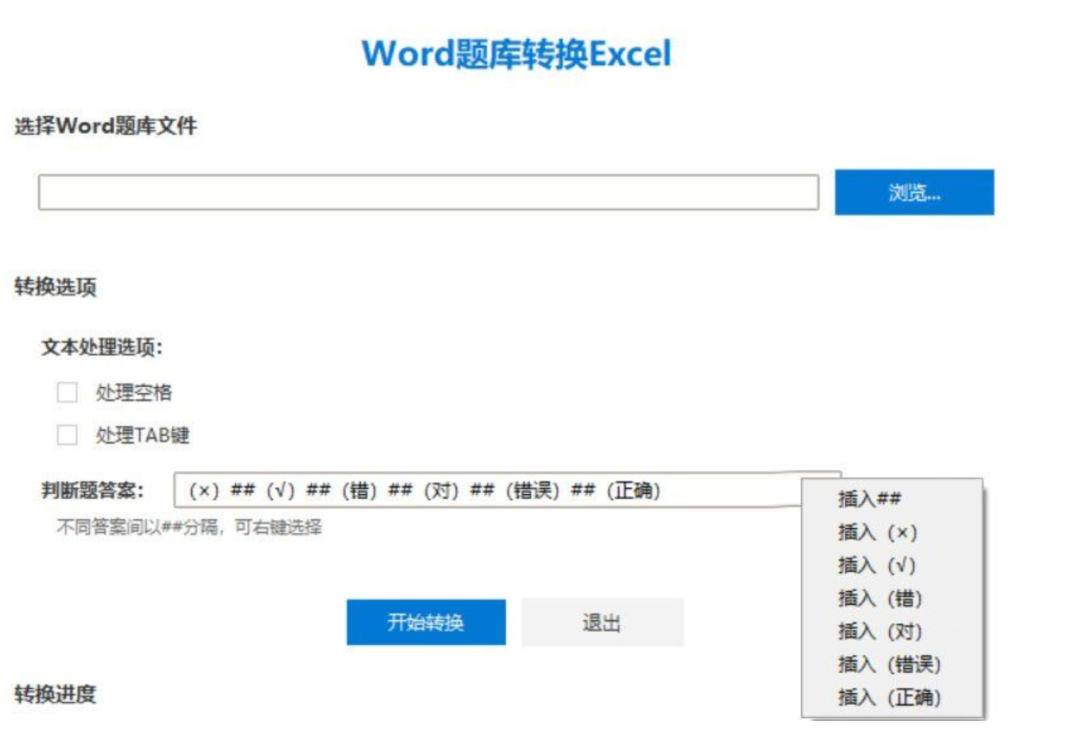
Task: Enable the 处理TAB键 checkbox
Action: [66, 436]
